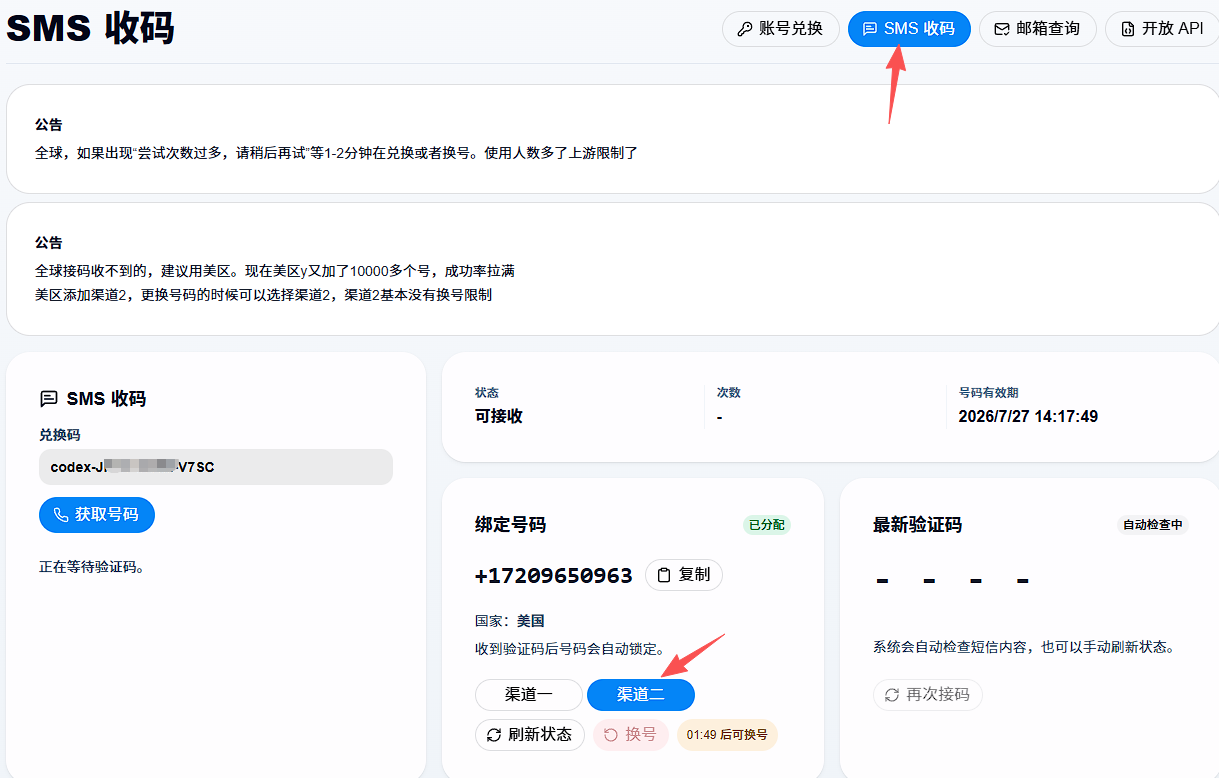Select 渠道一 channel option
The width and height of the screenshot is (1219, 778).
point(529,695)
